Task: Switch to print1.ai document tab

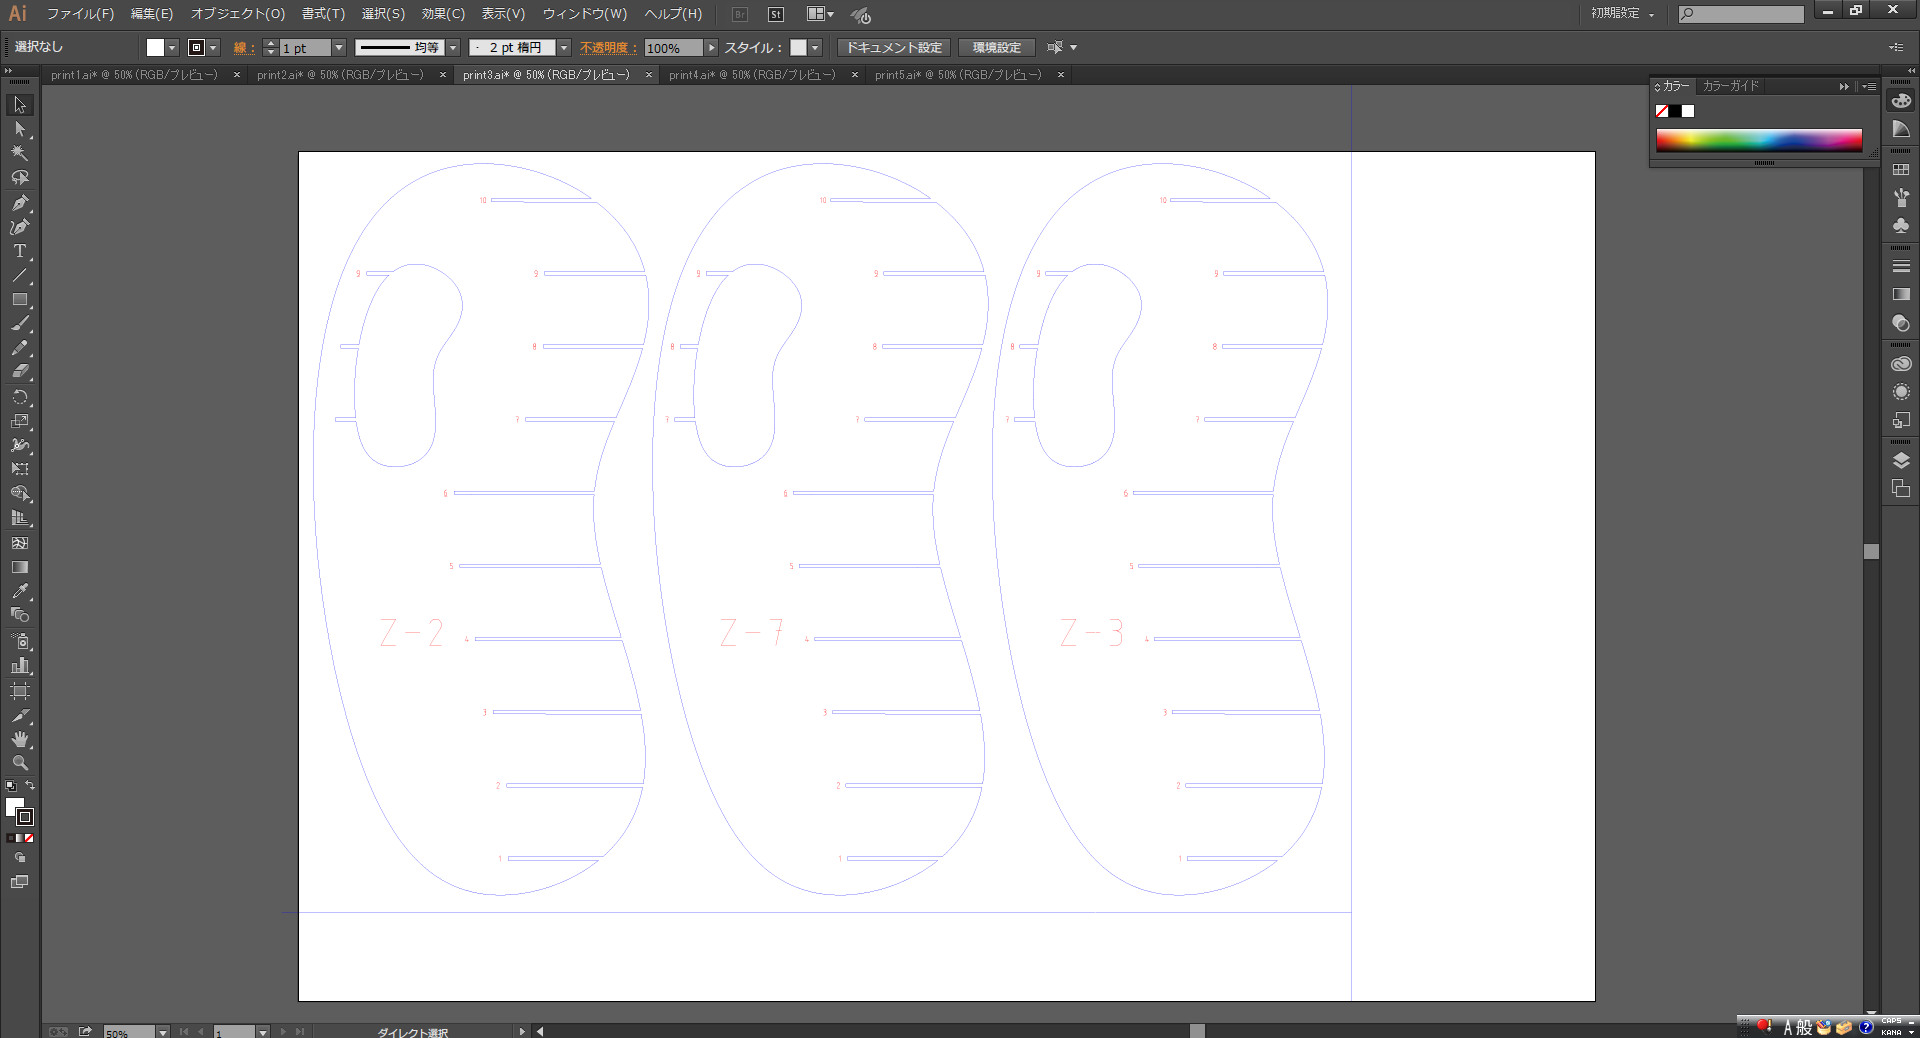Action: (x=134, y=75)
